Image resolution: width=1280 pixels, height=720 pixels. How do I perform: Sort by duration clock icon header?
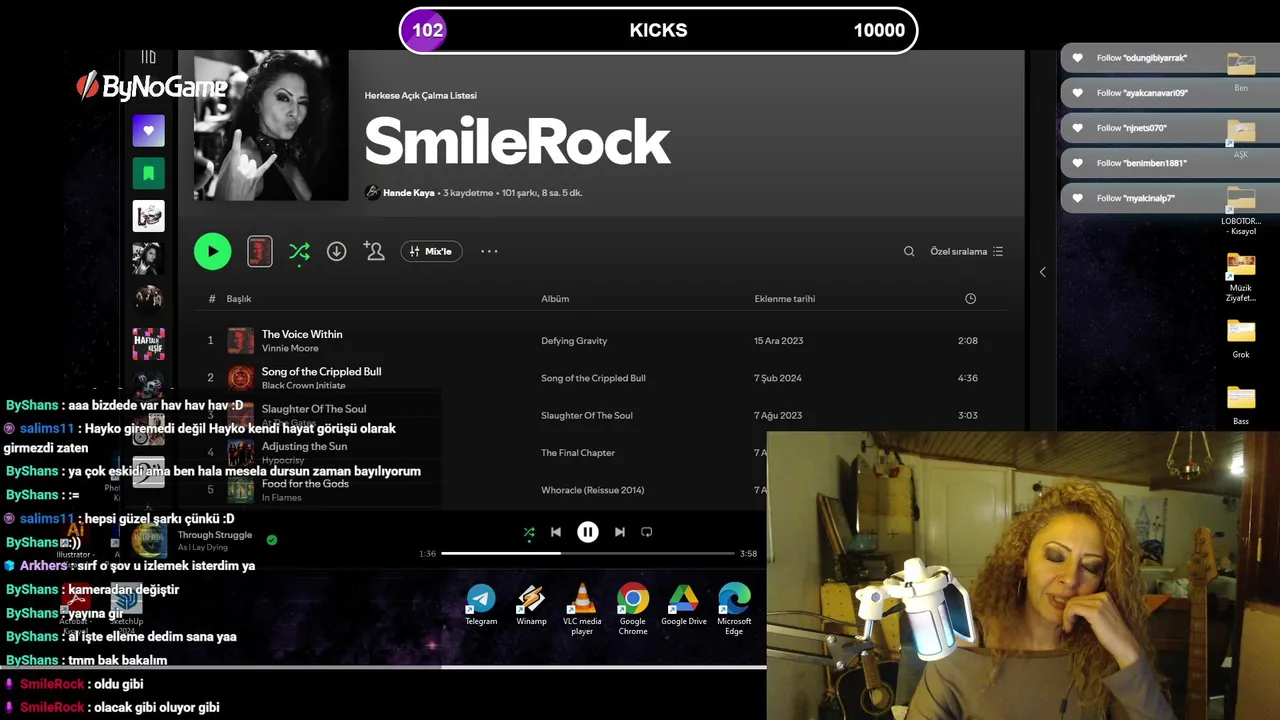click(970, 299)
